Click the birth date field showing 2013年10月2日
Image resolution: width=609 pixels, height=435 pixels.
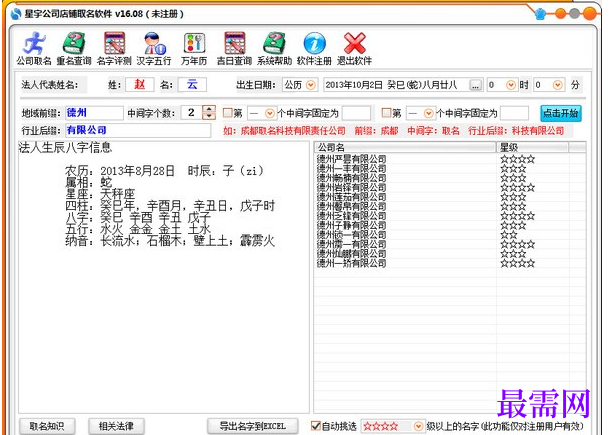397,85
